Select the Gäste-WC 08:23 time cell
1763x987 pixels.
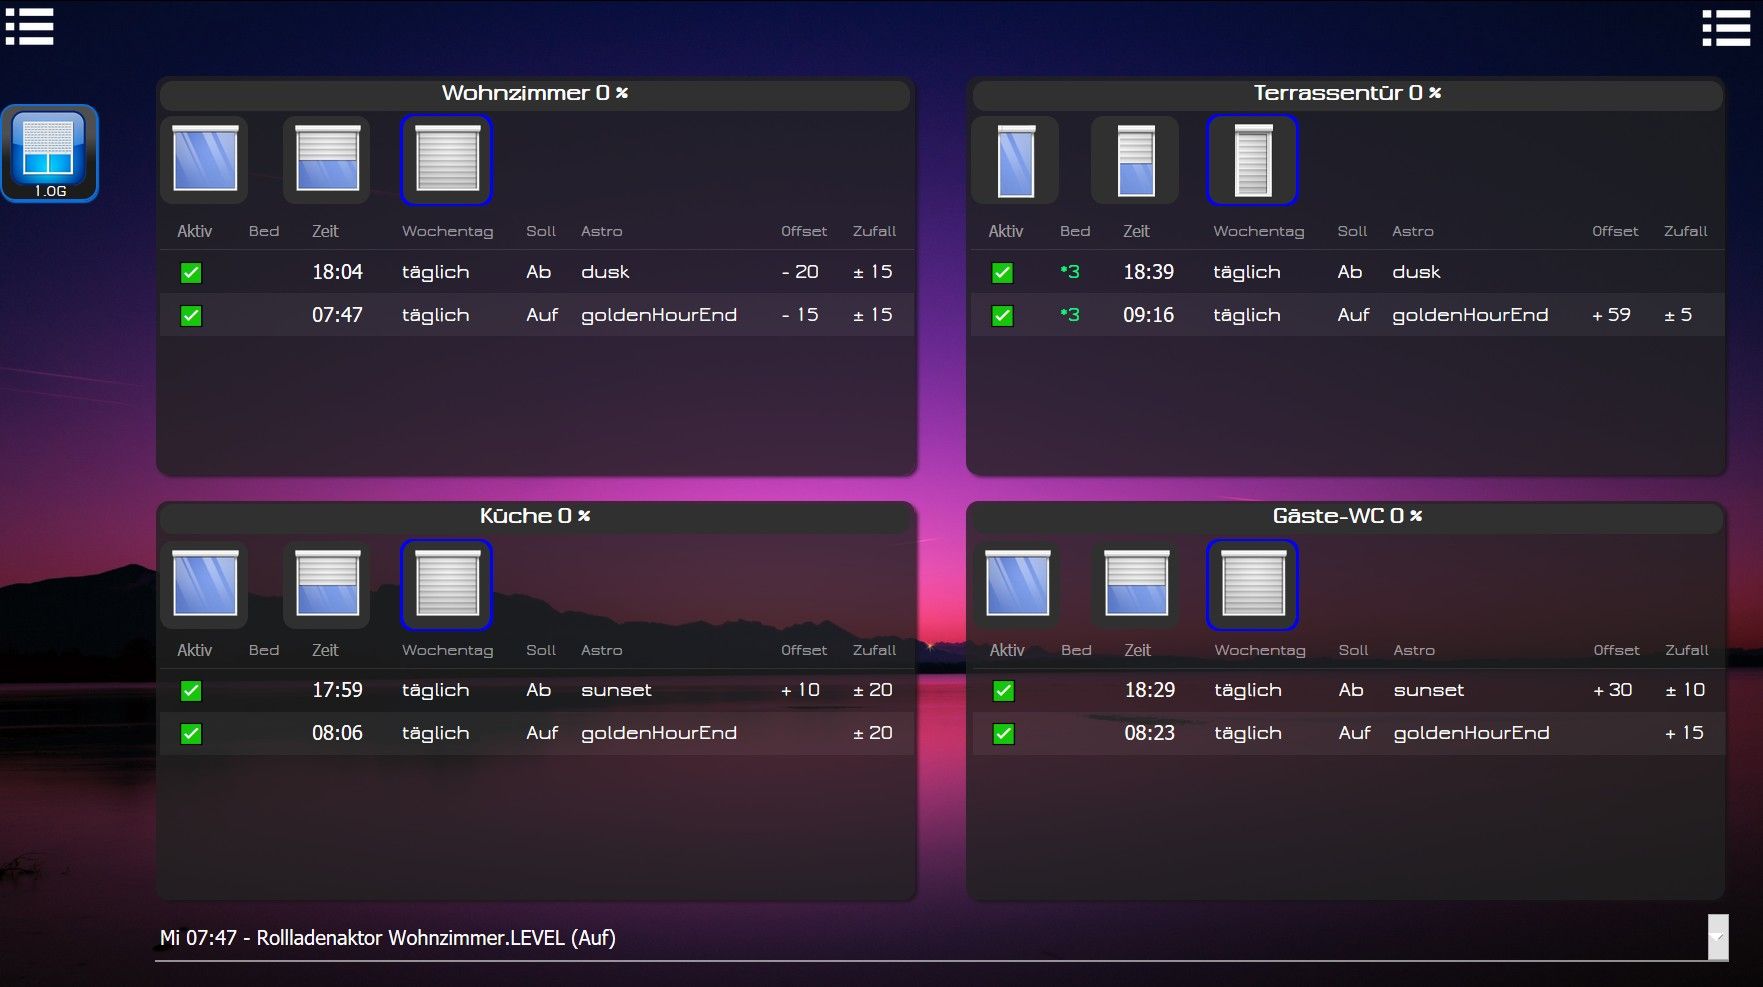tap(1150, 733)
